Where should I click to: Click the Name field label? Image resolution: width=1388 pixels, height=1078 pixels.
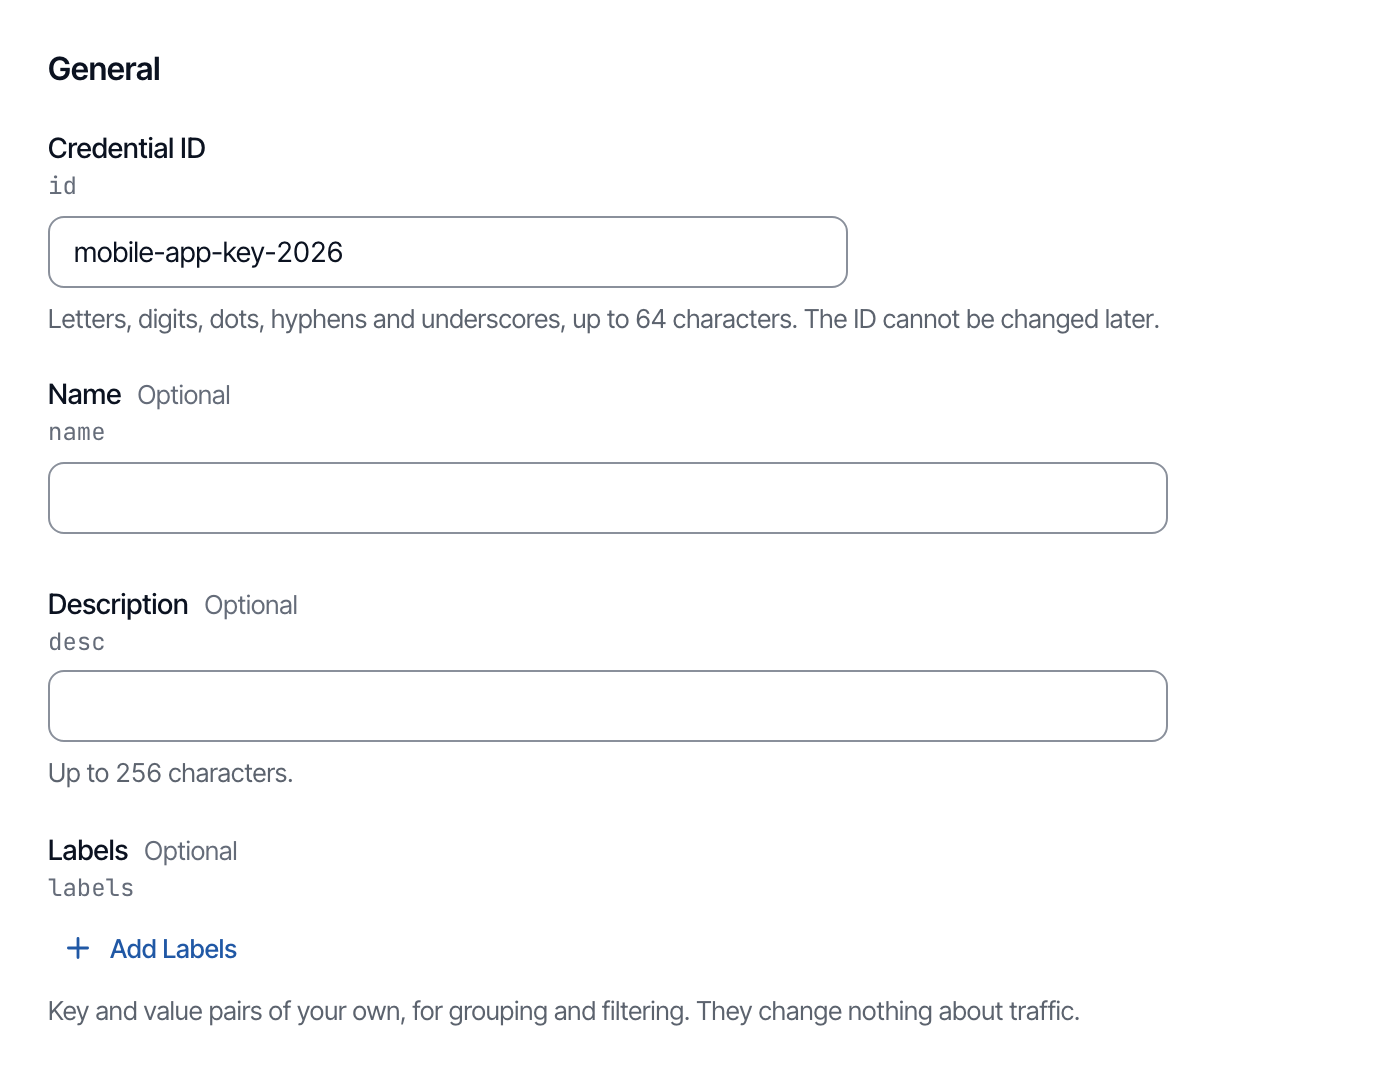pos(85,394)
